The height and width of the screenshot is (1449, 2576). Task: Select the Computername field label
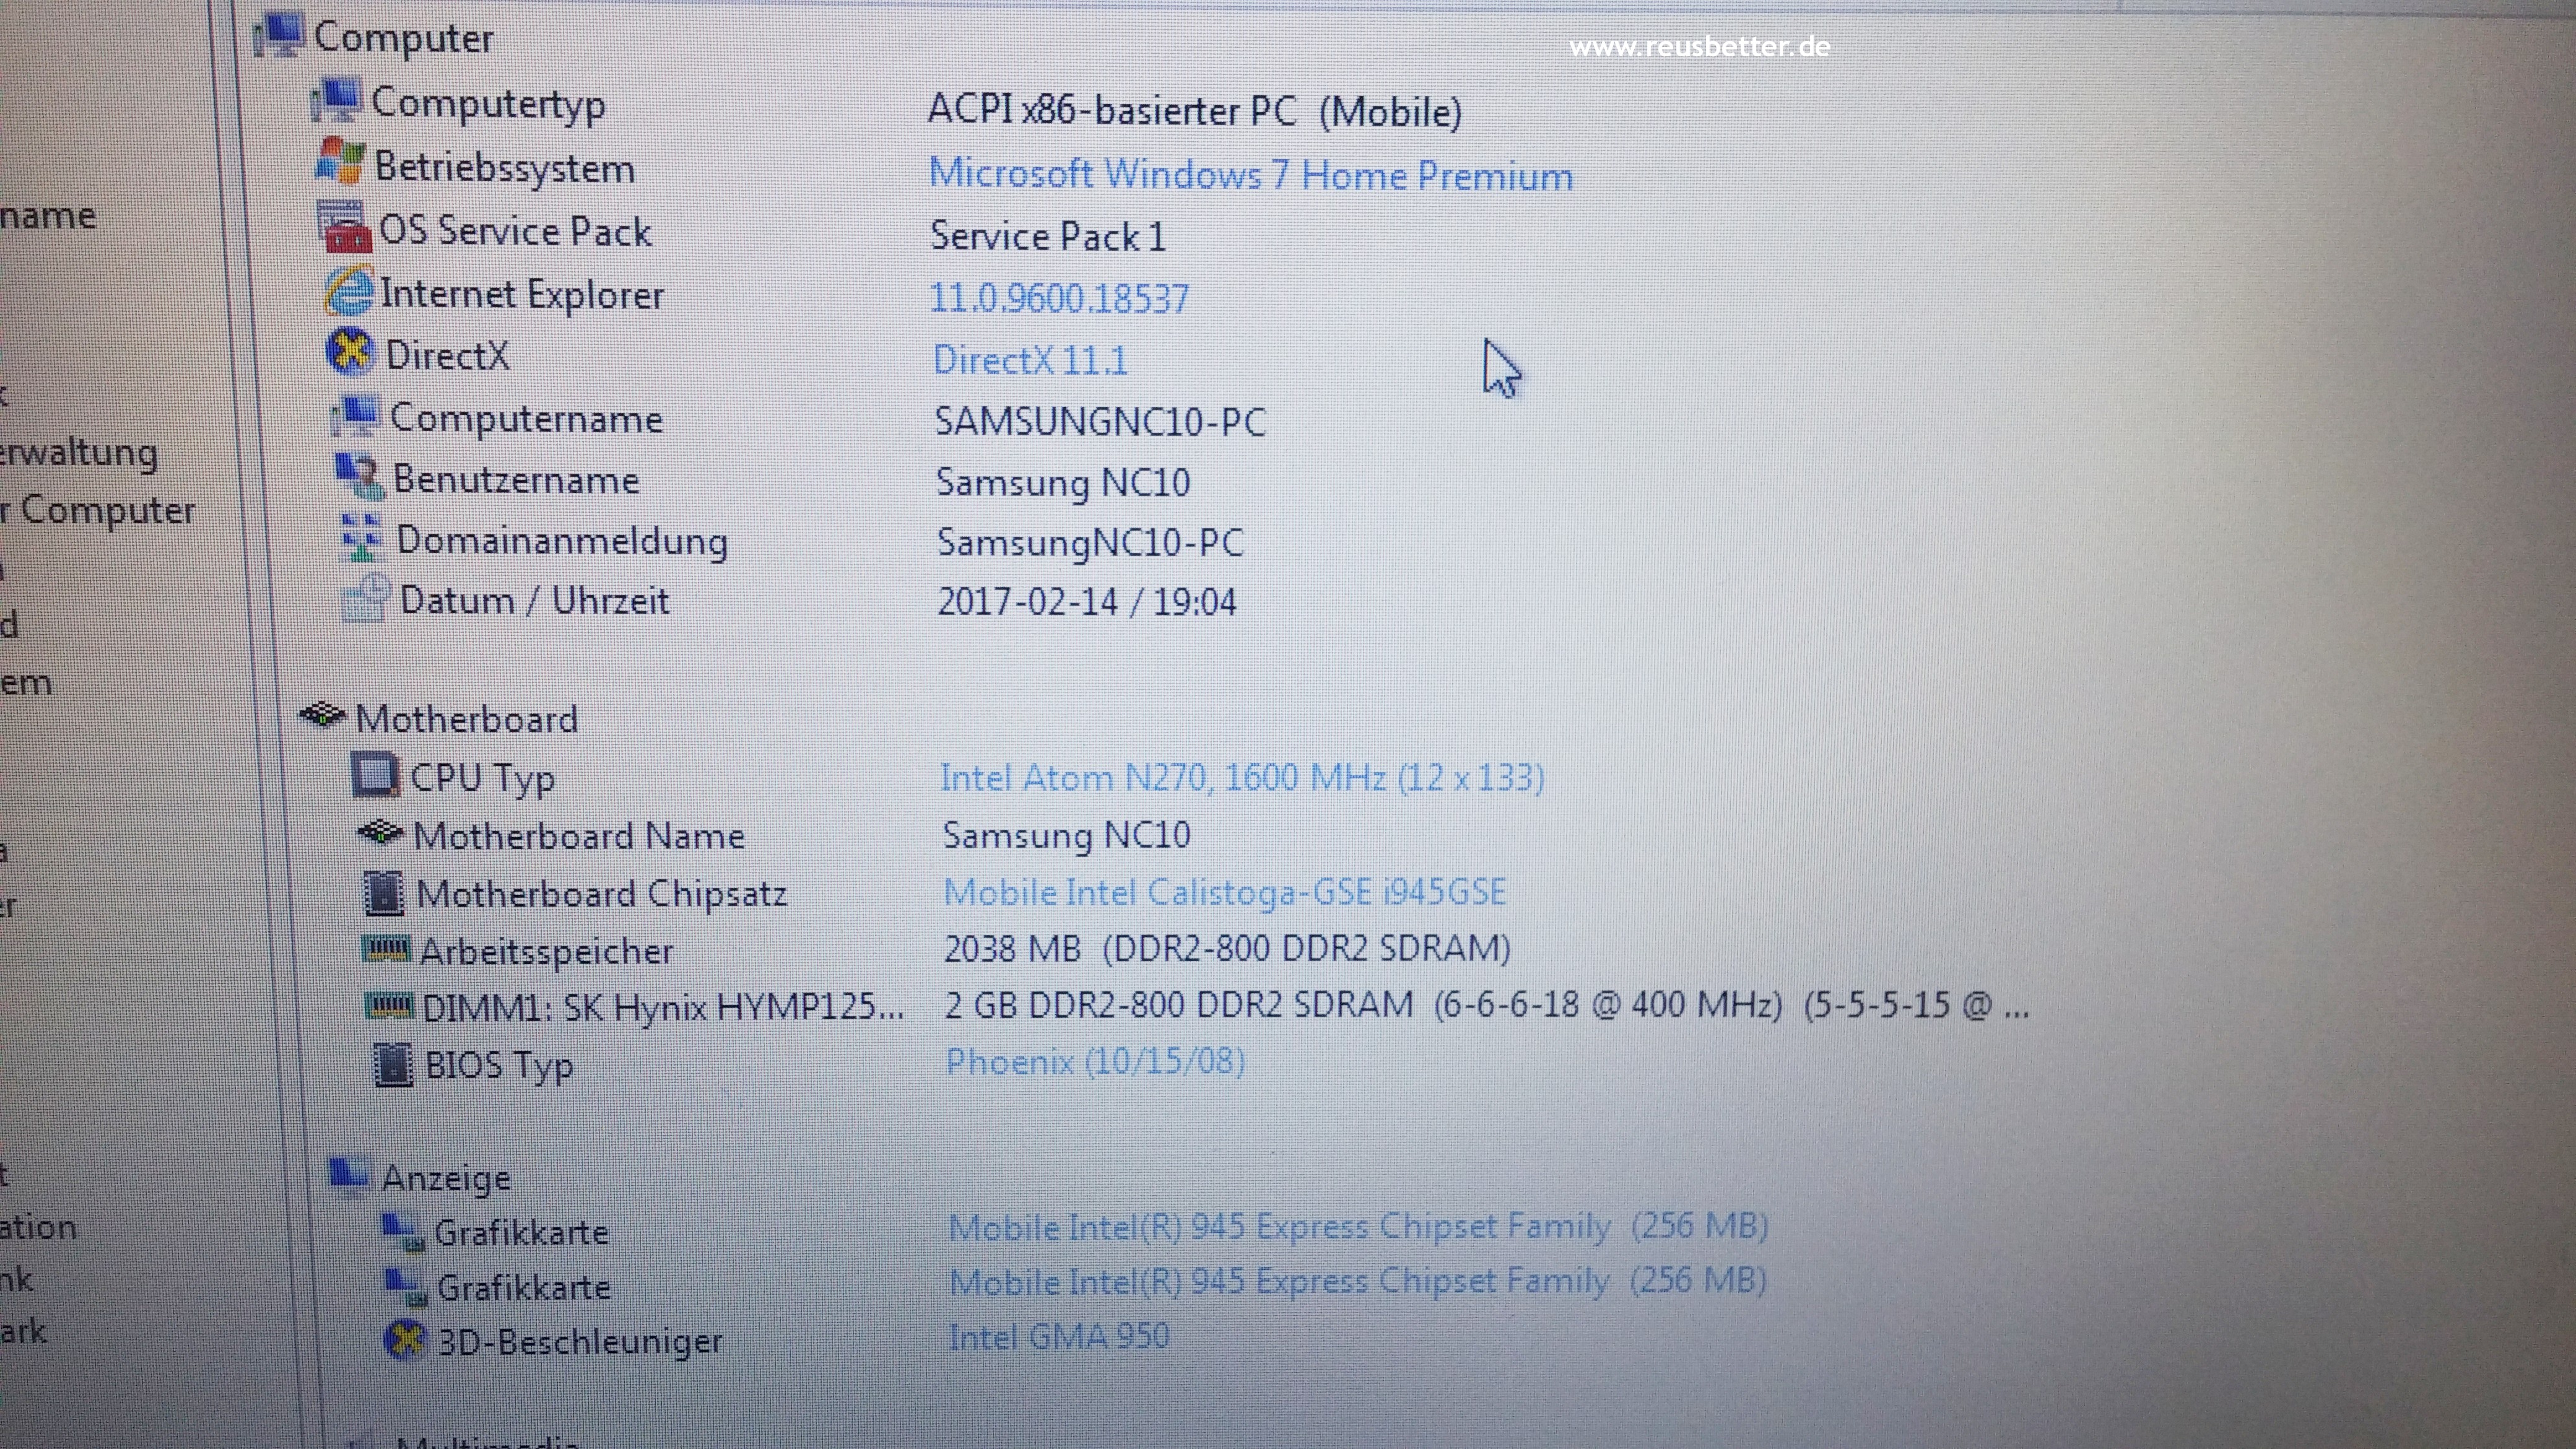[527, 419]
